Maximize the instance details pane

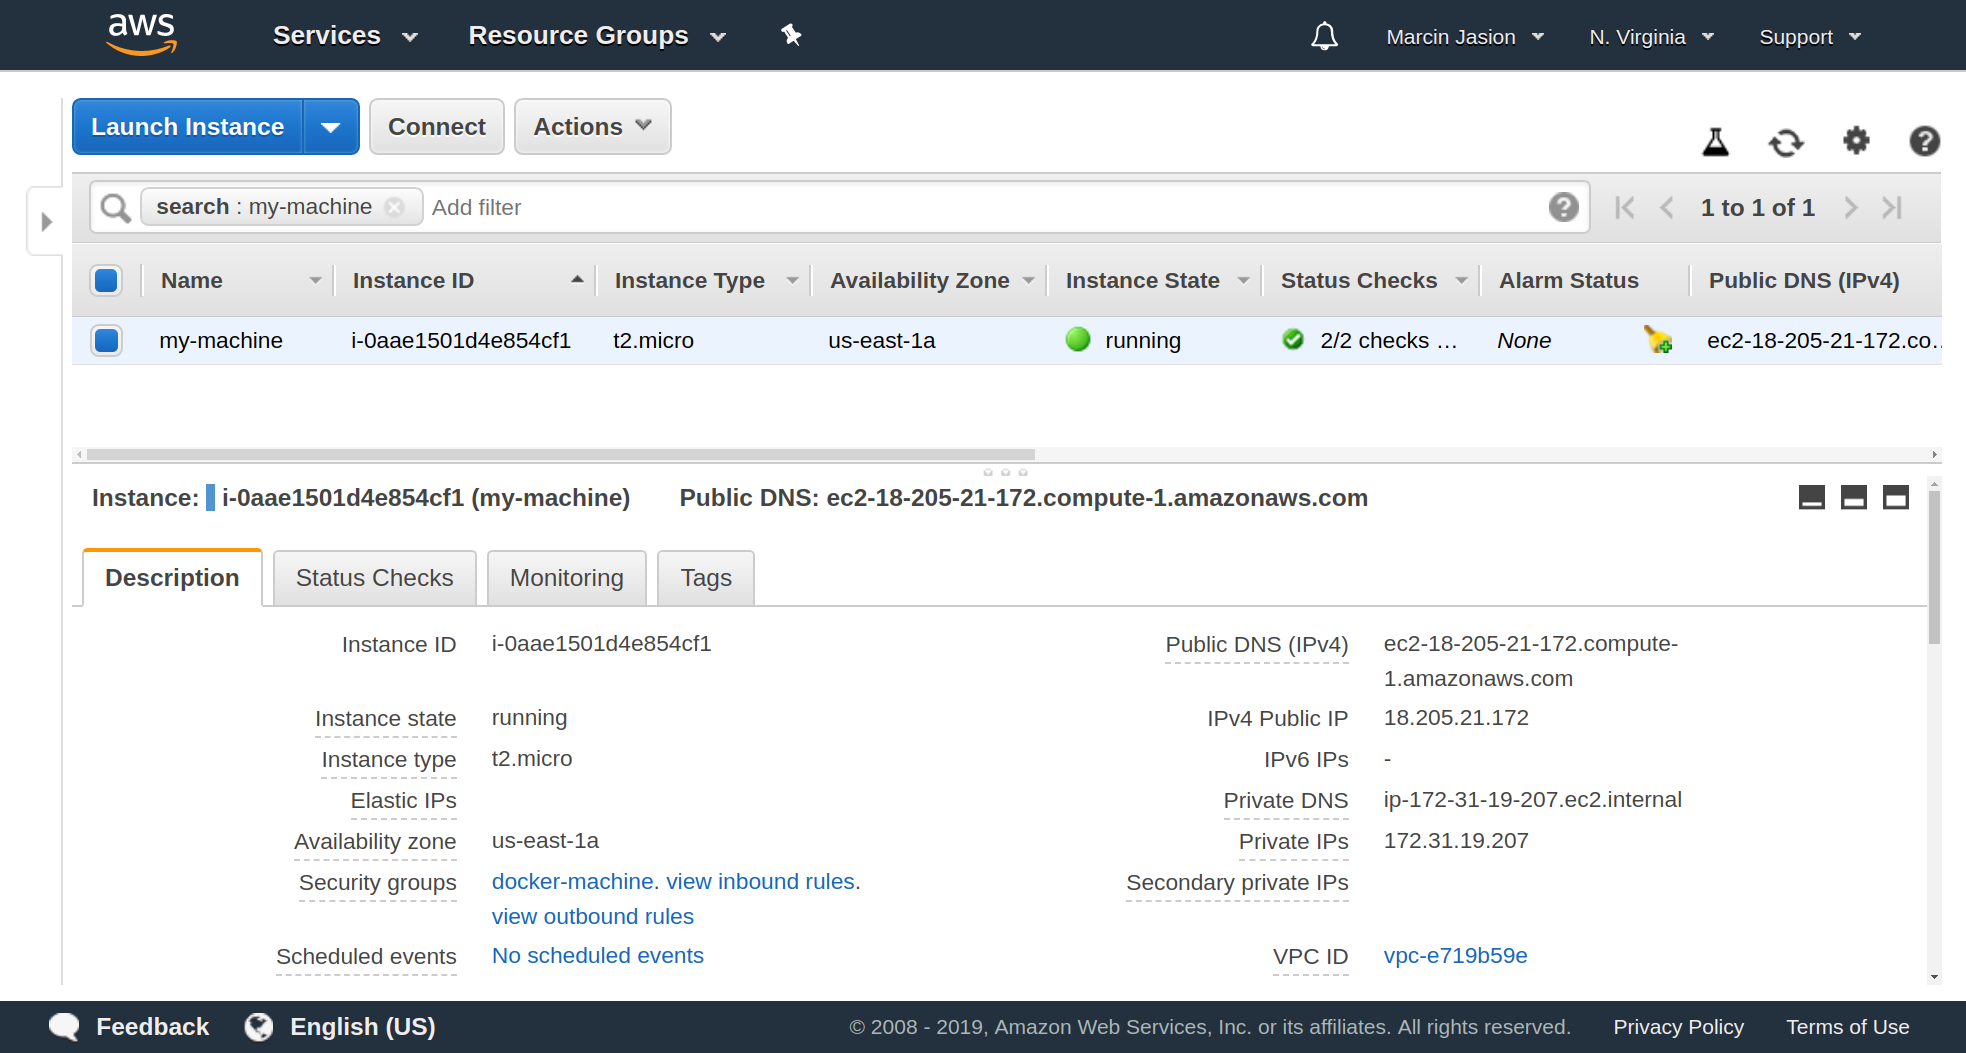point(1895,497)
